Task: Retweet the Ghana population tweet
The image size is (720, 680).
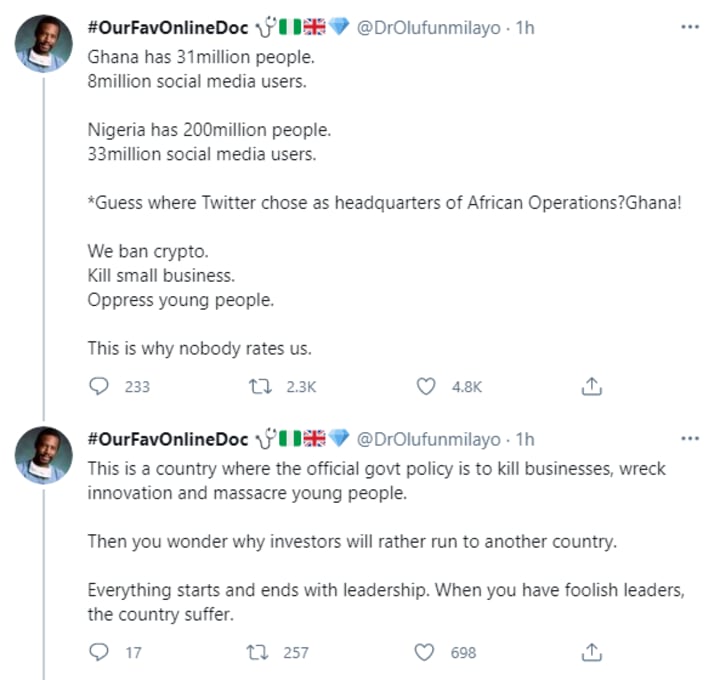Action: 260,387
